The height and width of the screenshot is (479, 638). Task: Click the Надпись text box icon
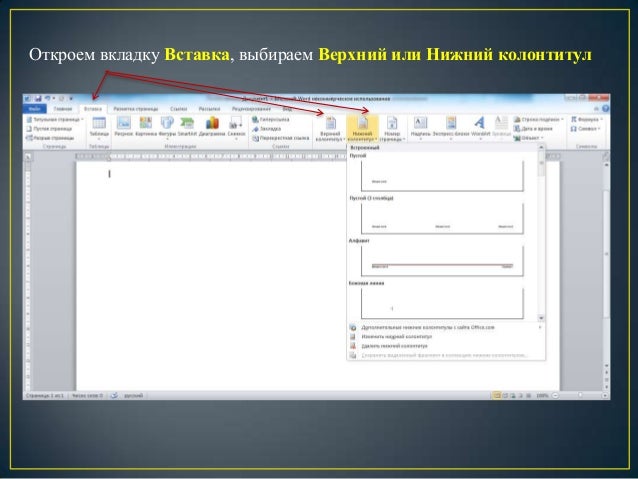pyautogui.click(x=420, y=127)
